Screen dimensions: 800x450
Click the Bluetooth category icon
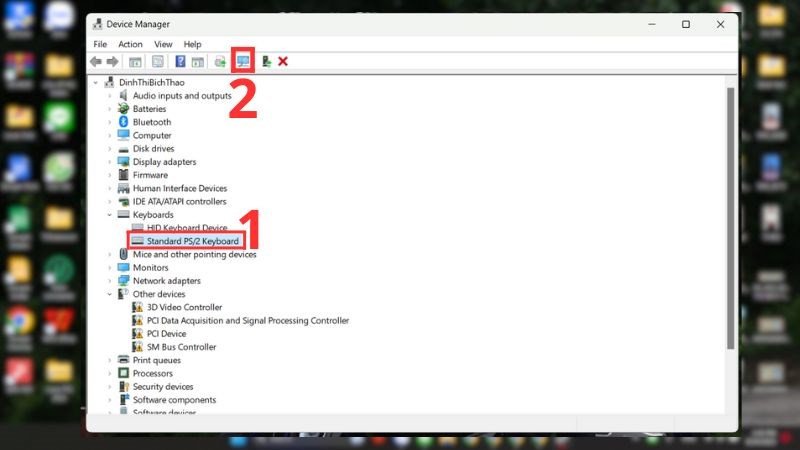coord(123,122)
